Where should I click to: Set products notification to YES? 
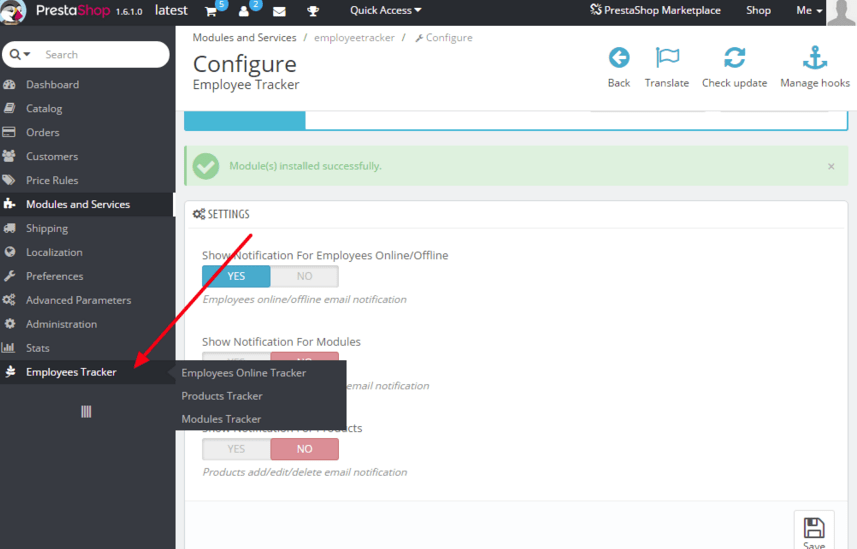[x=236, y=449]
